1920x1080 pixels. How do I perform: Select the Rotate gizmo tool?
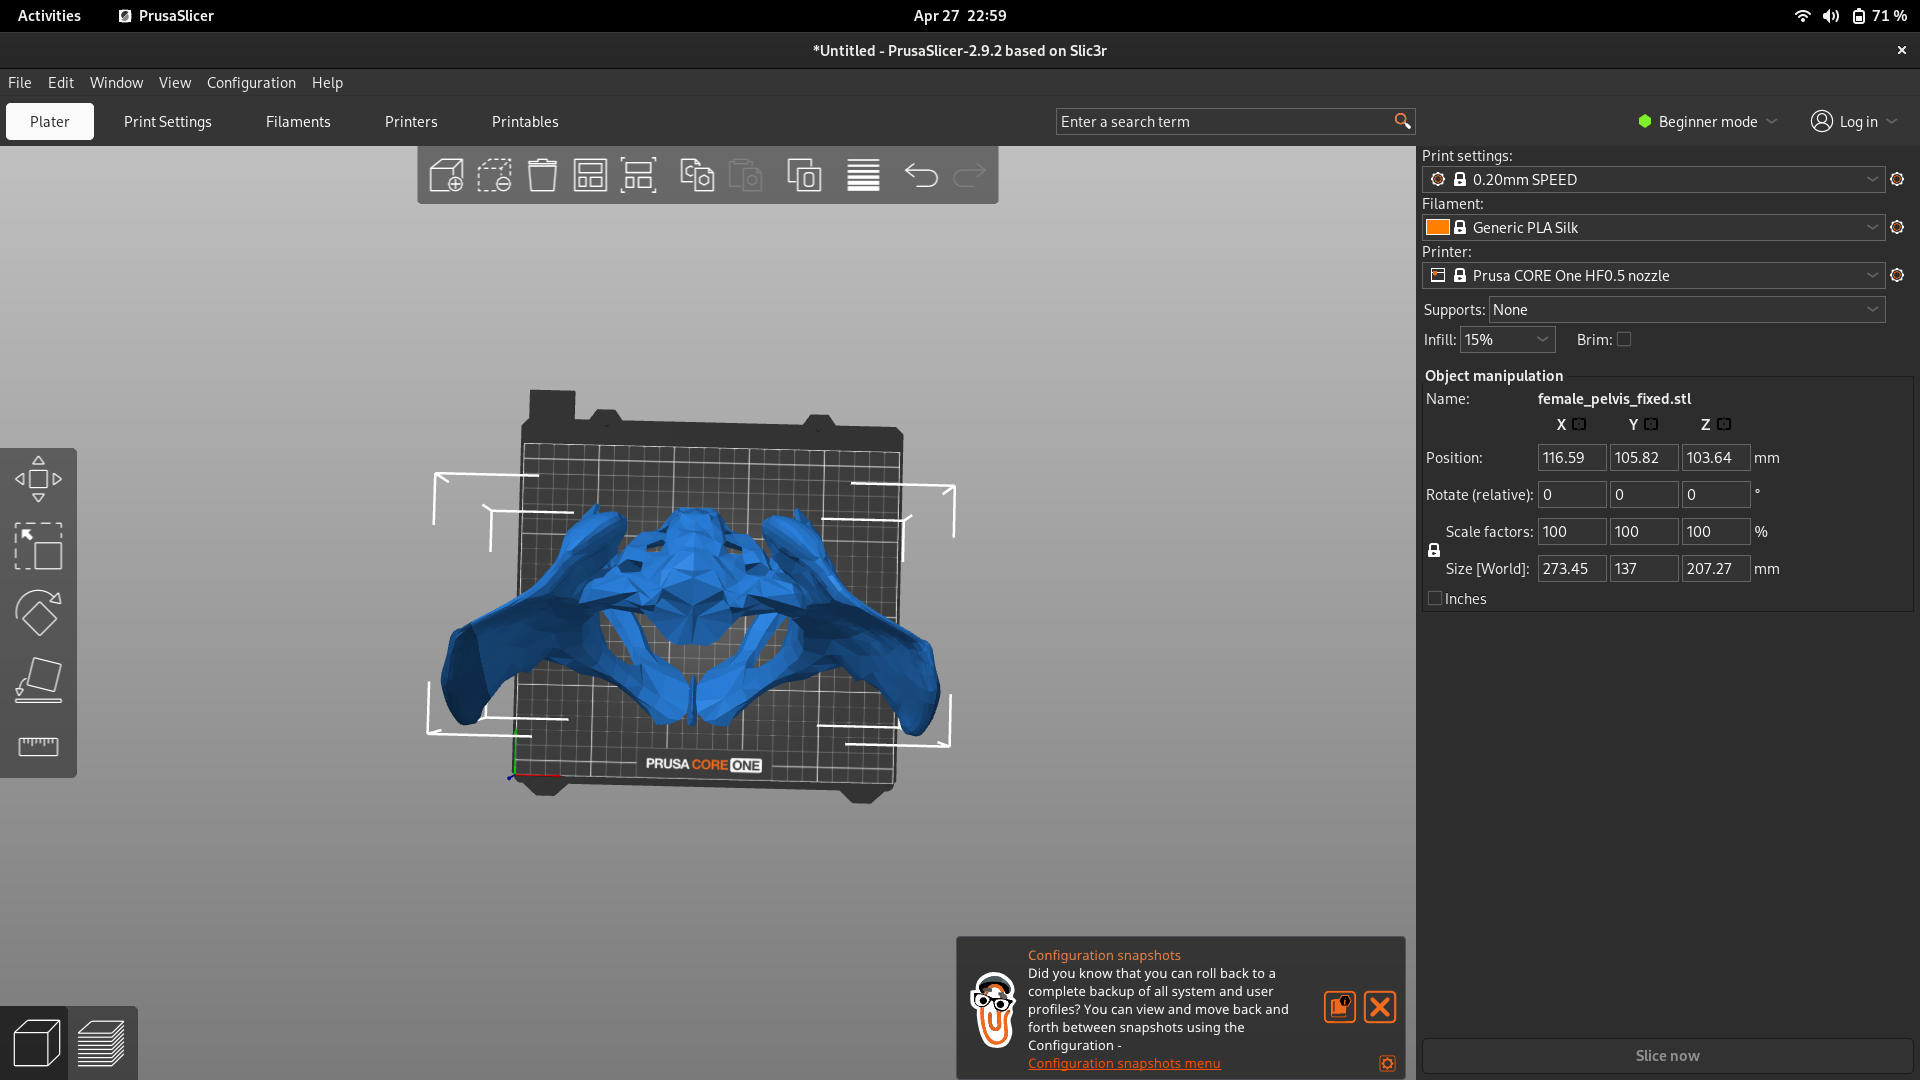tap(38, 613)
